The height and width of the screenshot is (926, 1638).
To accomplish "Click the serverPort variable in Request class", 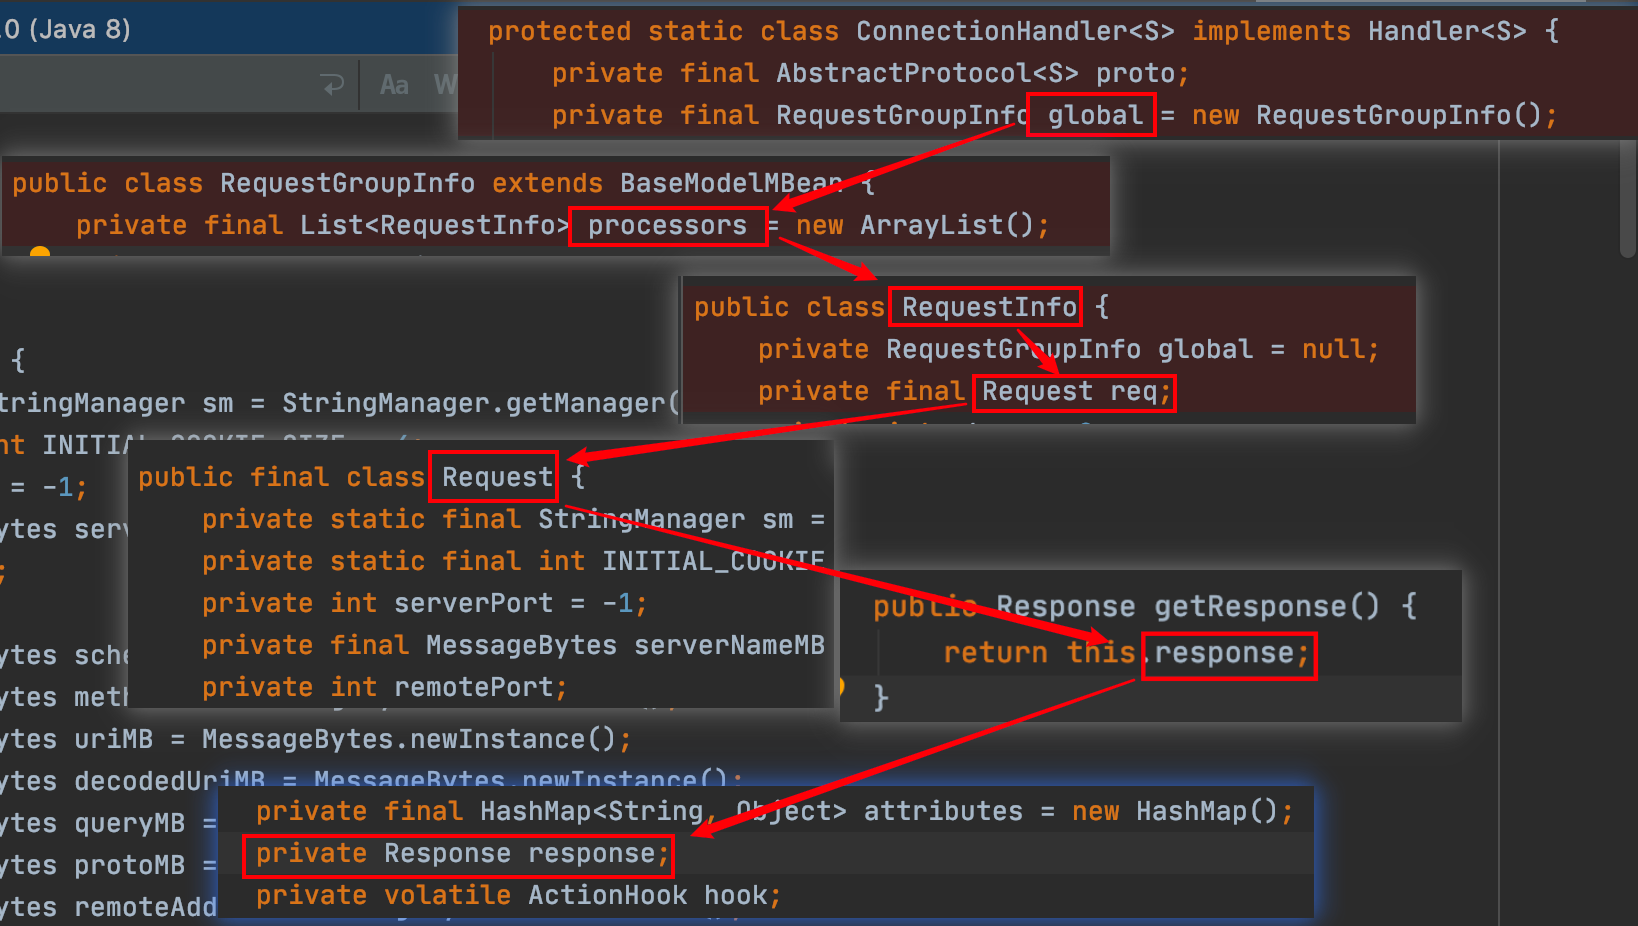I will click(473, 604).
